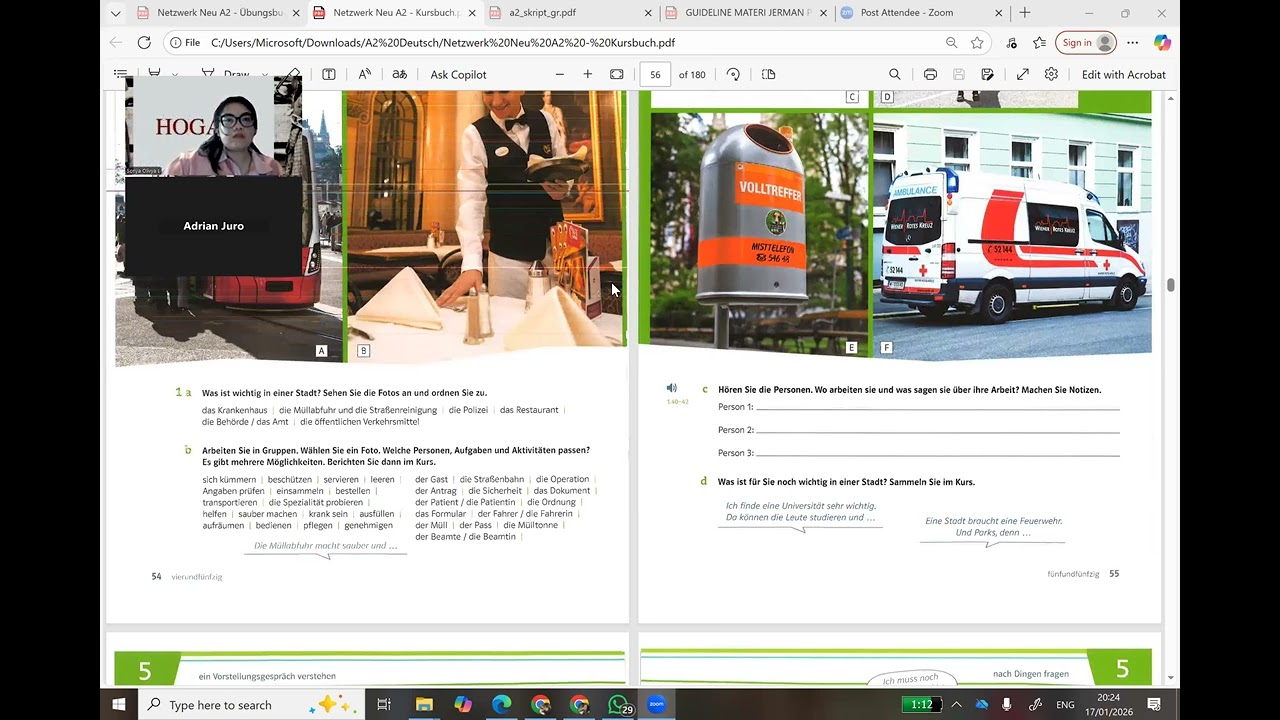Click the Save icon in PDF toolbar
The height and width of the screenshot is (720, 1280).
click(x=959, y=74)
